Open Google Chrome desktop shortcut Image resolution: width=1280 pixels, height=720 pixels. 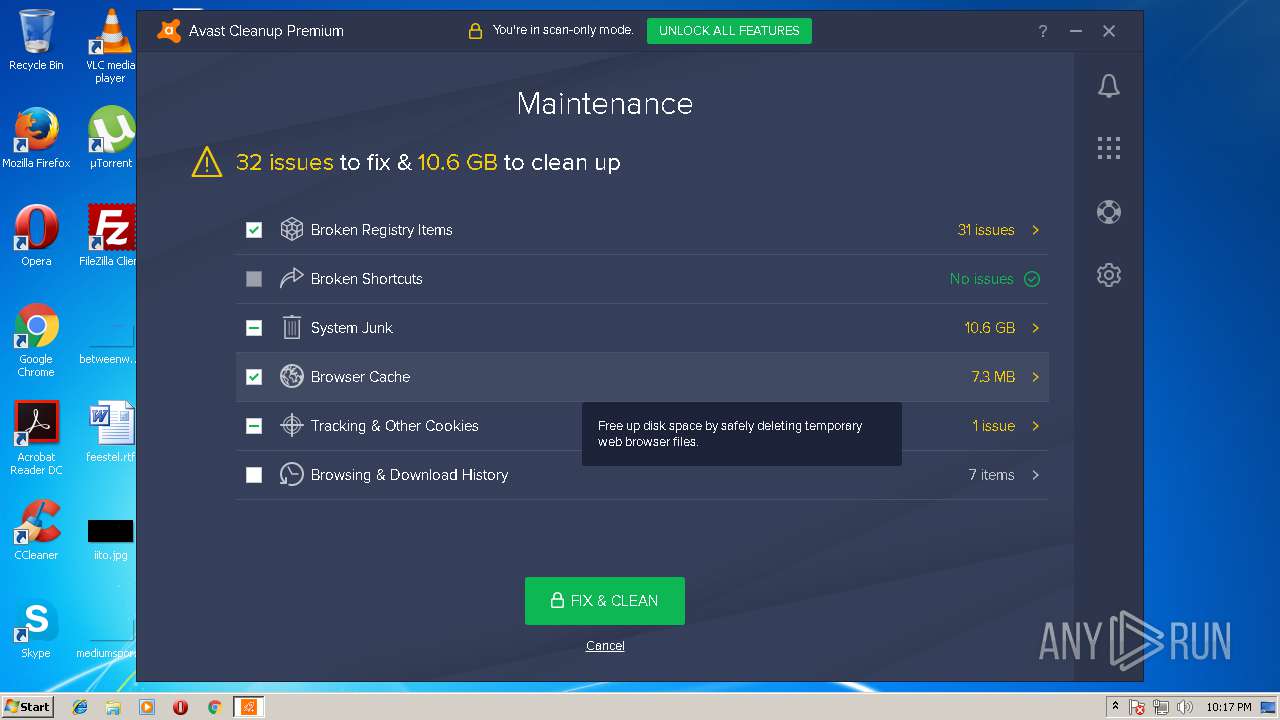36,340
